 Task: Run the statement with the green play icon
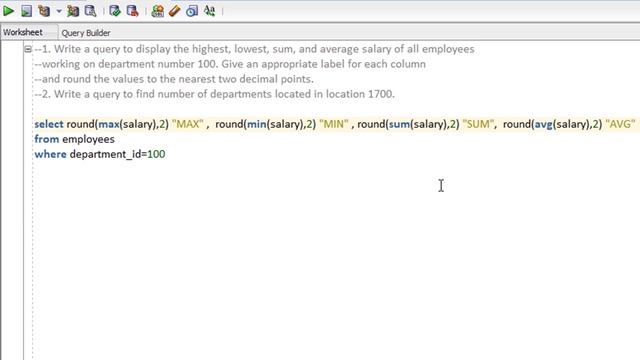[8, 11]
